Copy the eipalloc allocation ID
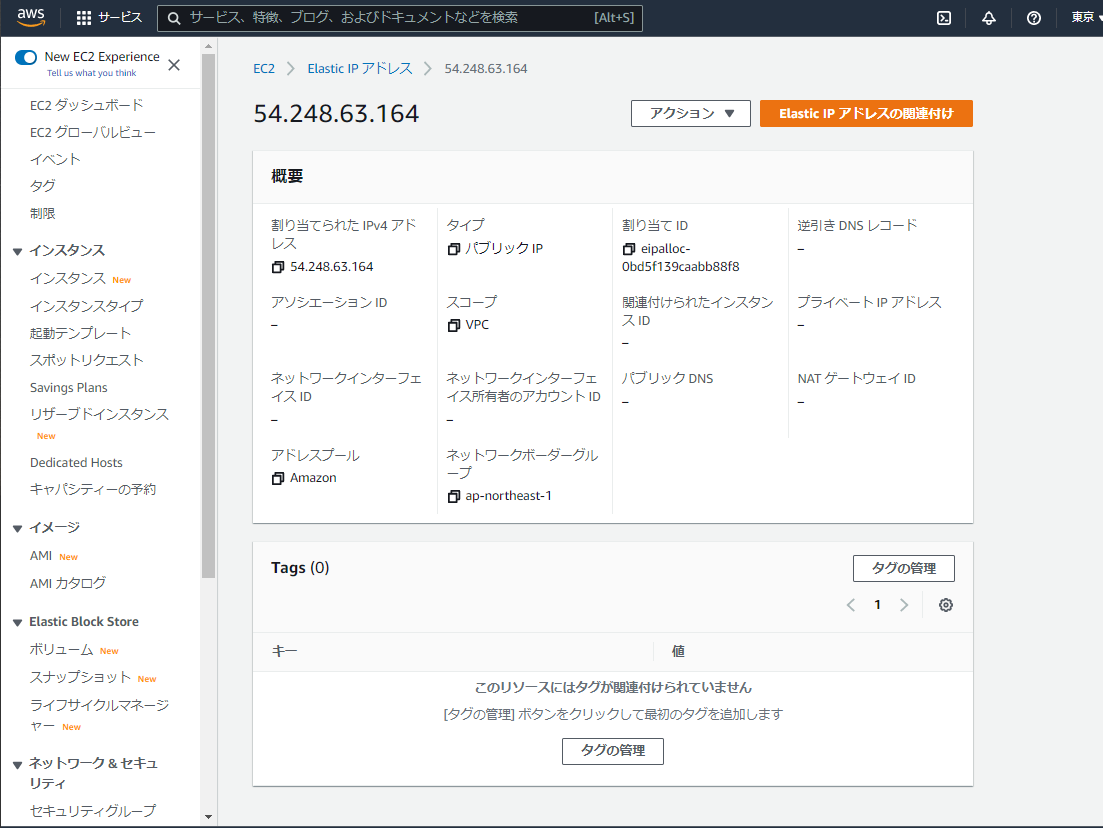The width and height of the screenshot is (1103, 828). (629, 249)
